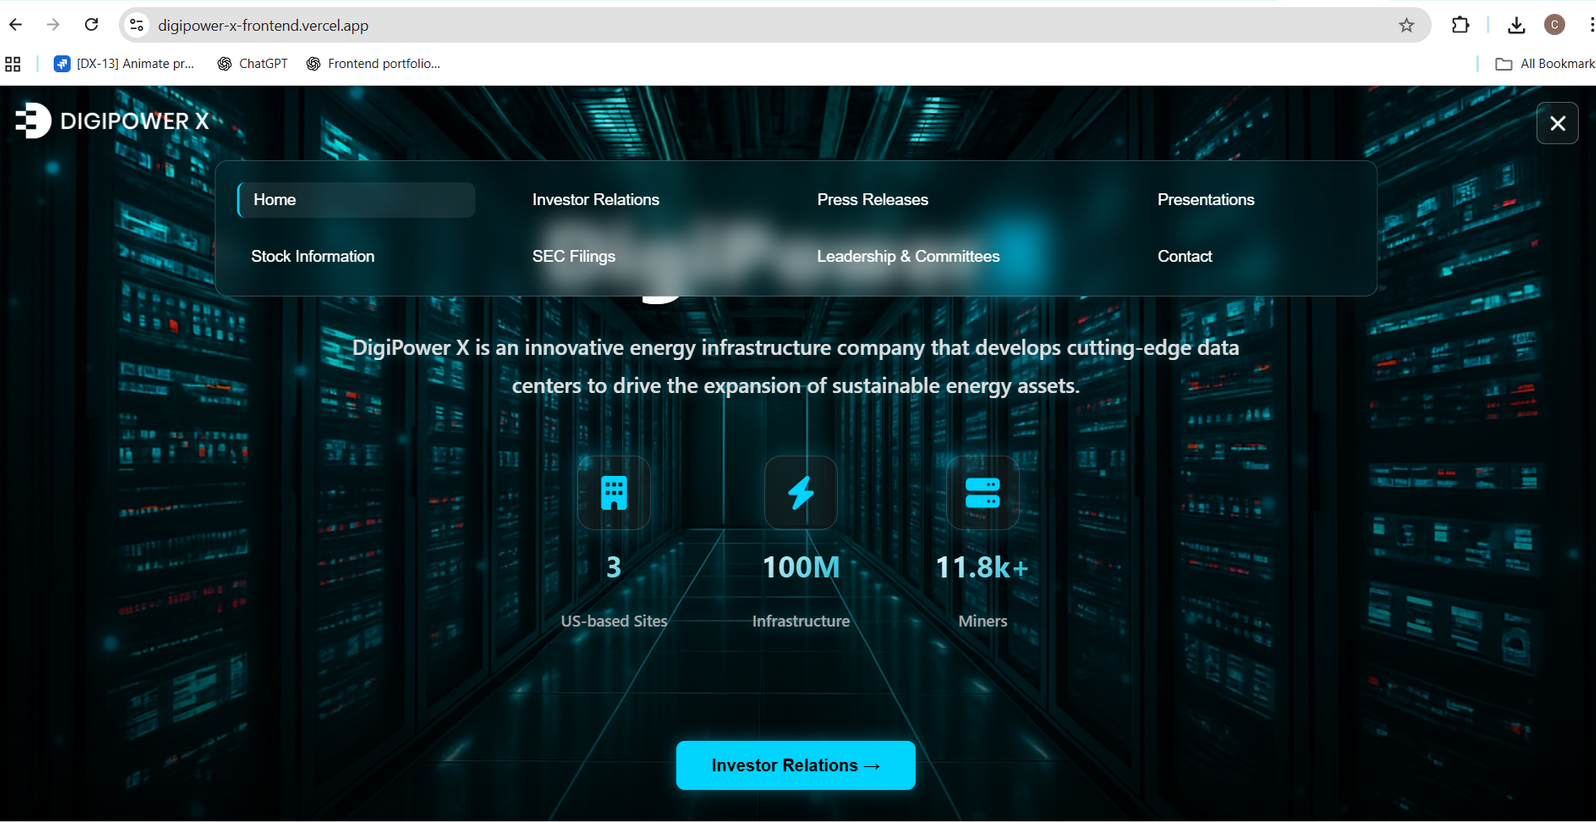
Task: Click the Miners label text
Action: pos(983,621)
